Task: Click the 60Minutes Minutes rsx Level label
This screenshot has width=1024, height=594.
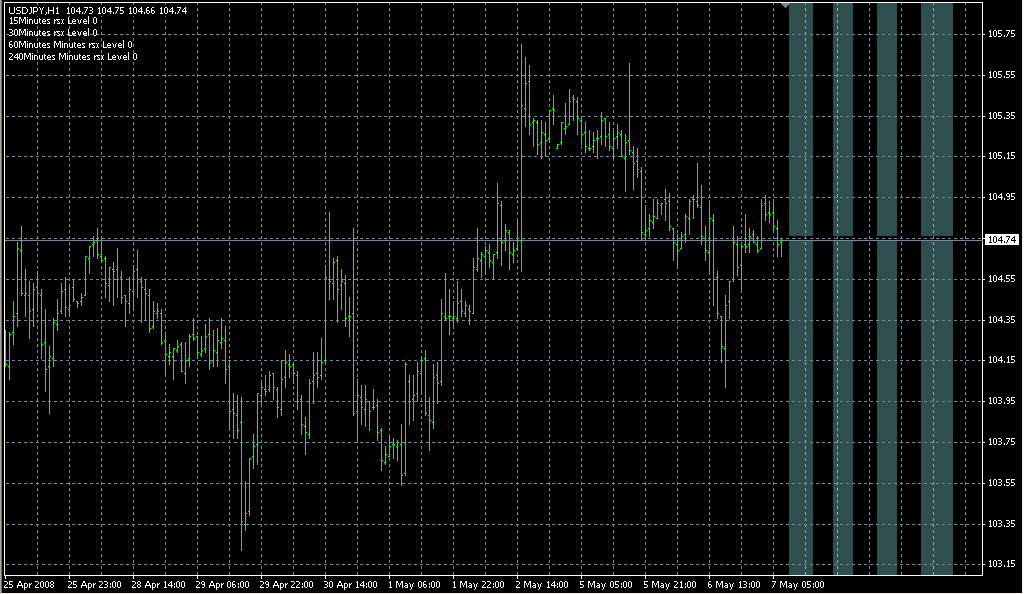Action: (71, 44)
